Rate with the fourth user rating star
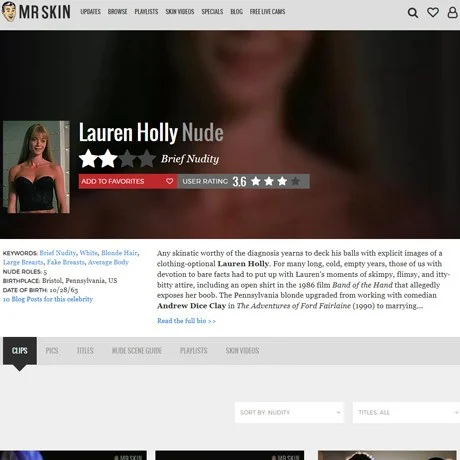460x460 pixels. tap(295, 181)
